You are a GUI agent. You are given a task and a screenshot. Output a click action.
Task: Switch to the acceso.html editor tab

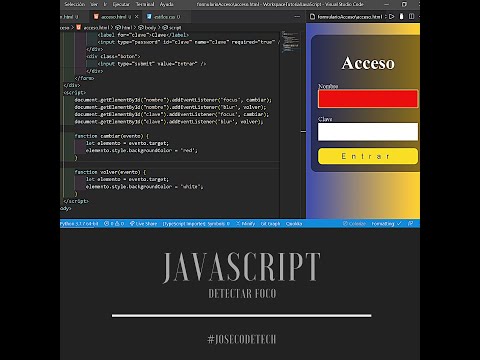(114, 17)
